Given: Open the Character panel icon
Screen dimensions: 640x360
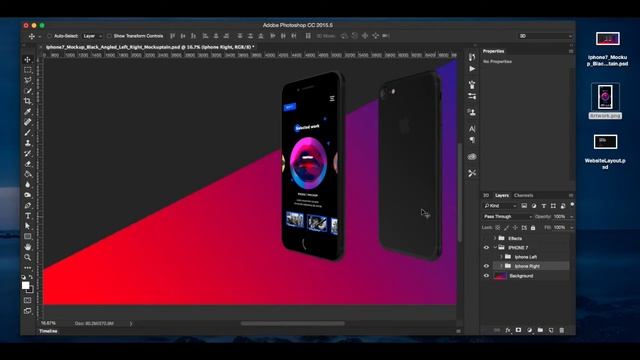Looking at the screenshot, I should (x=472, y=129).
